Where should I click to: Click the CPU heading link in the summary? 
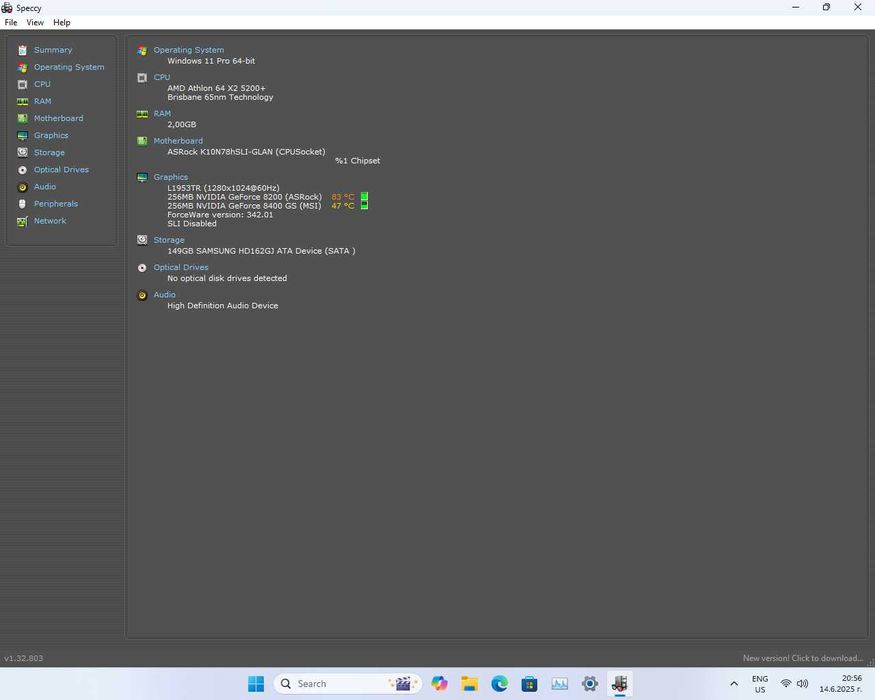coord(162,77)
